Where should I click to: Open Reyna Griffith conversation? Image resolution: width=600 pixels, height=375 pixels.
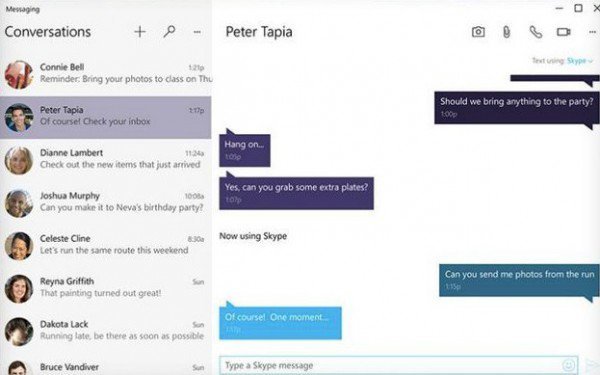tap(106, 289)
